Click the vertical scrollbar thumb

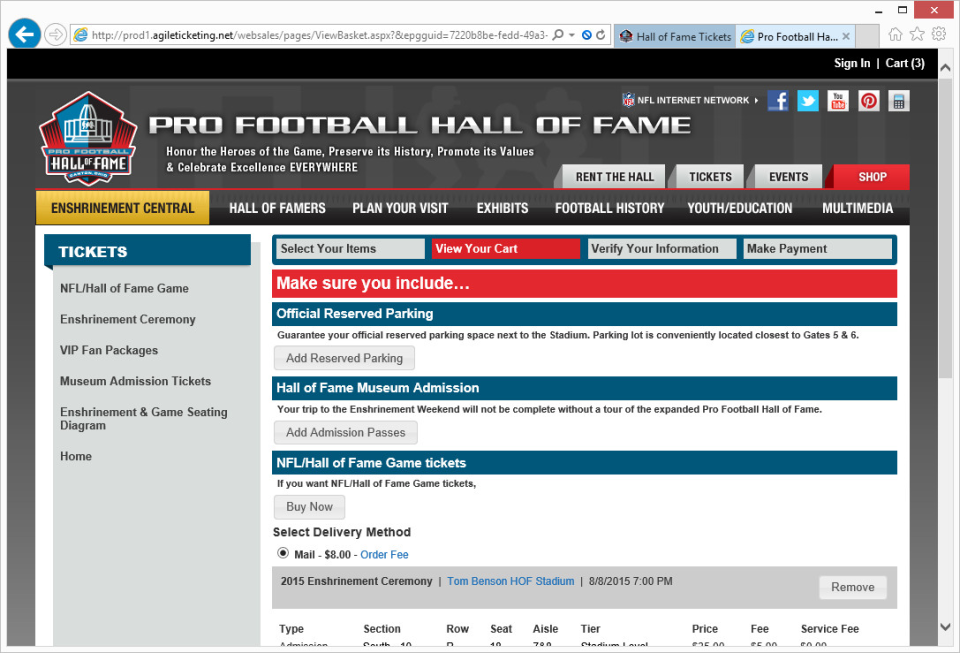tap(945, 226)
